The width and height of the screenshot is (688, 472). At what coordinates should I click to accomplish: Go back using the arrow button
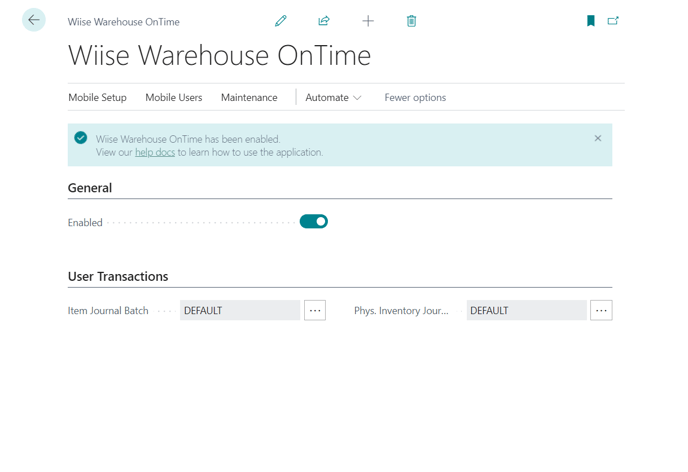click(34, 20)
